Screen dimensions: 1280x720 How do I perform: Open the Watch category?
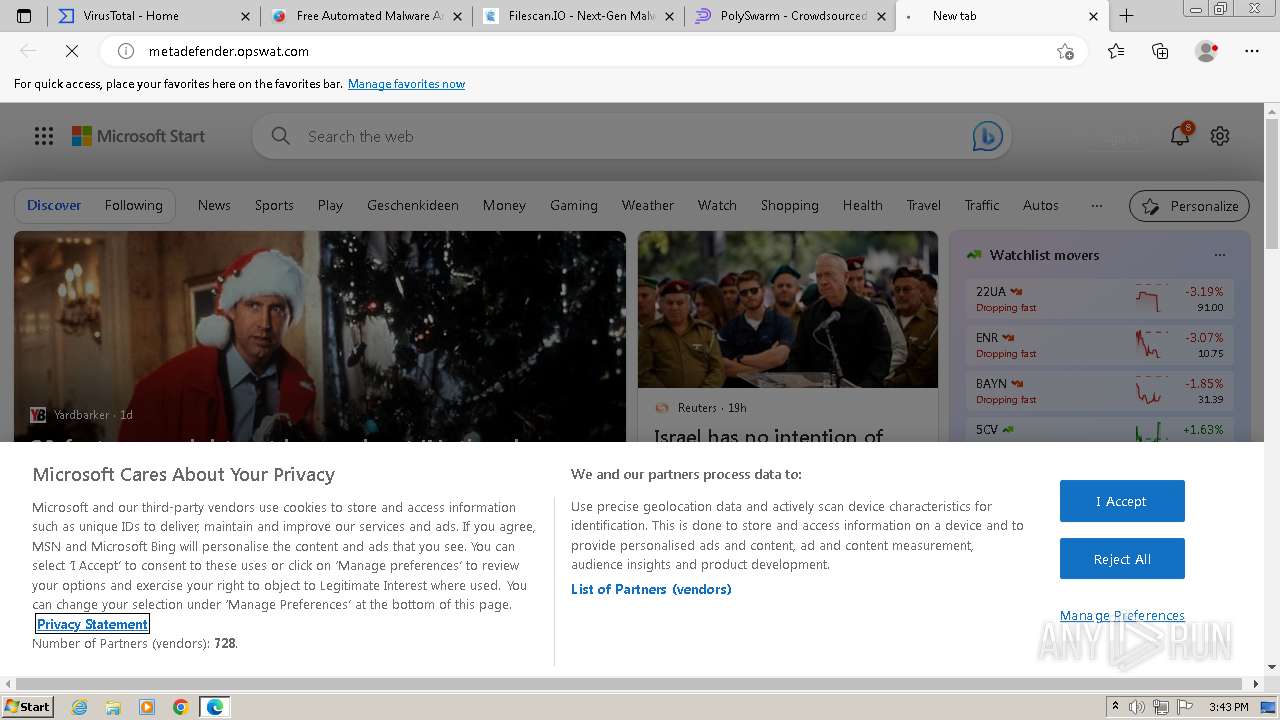[x=717, y=205]
